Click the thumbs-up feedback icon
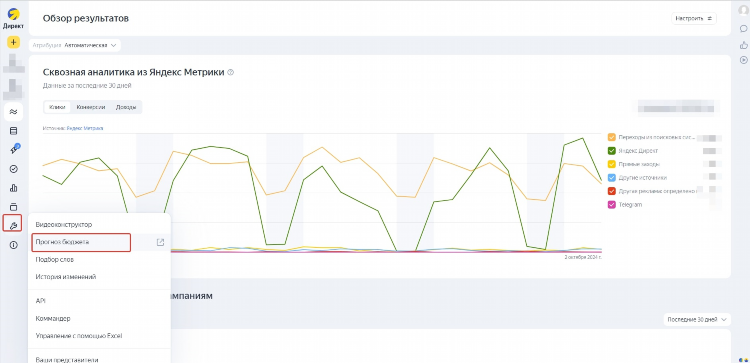Viewport: 750px width, 363px height. pyautogui.click(x=743, y=45)
